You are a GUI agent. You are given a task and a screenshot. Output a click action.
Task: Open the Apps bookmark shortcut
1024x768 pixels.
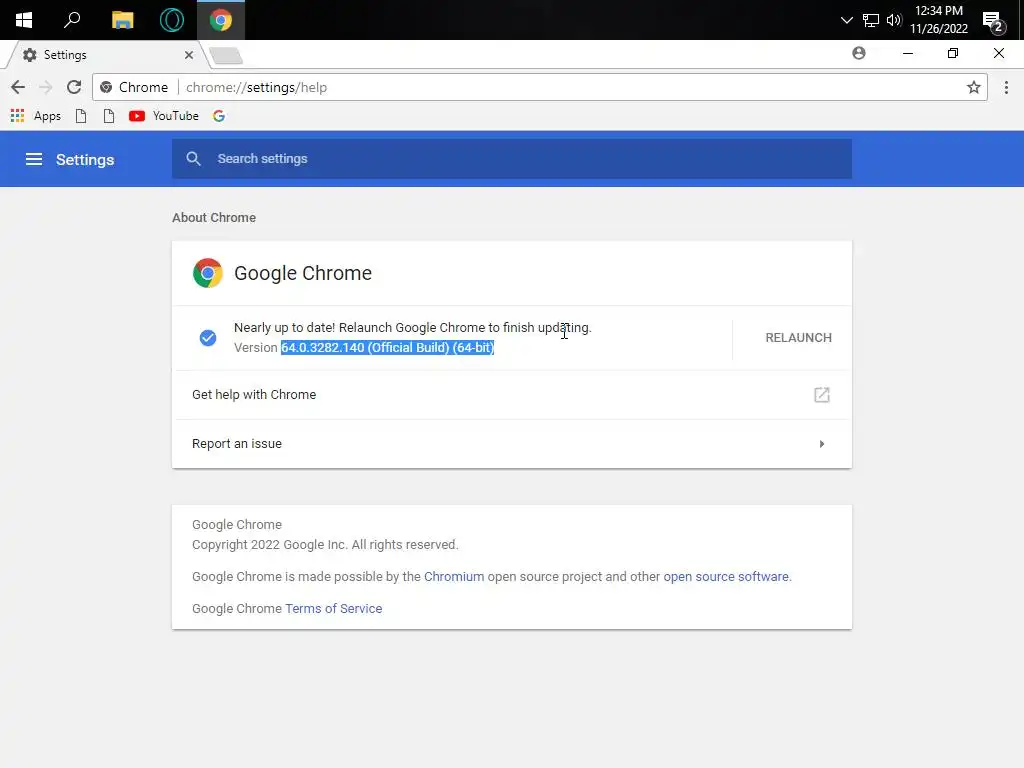(x=36, y=116)
